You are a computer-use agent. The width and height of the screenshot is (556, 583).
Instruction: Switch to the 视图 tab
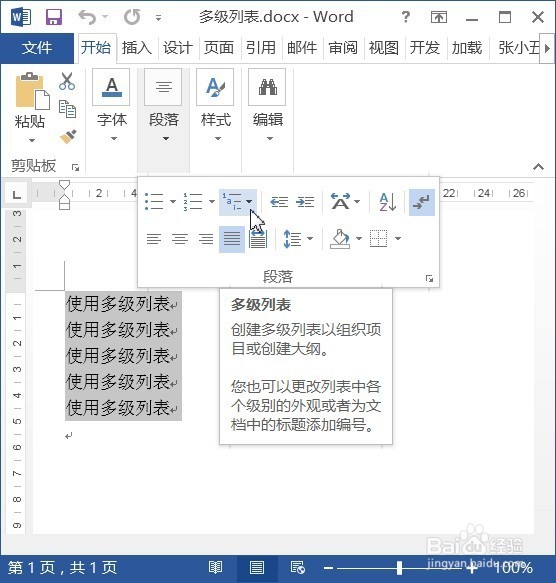pyautogui.click(x=384, y=48)
